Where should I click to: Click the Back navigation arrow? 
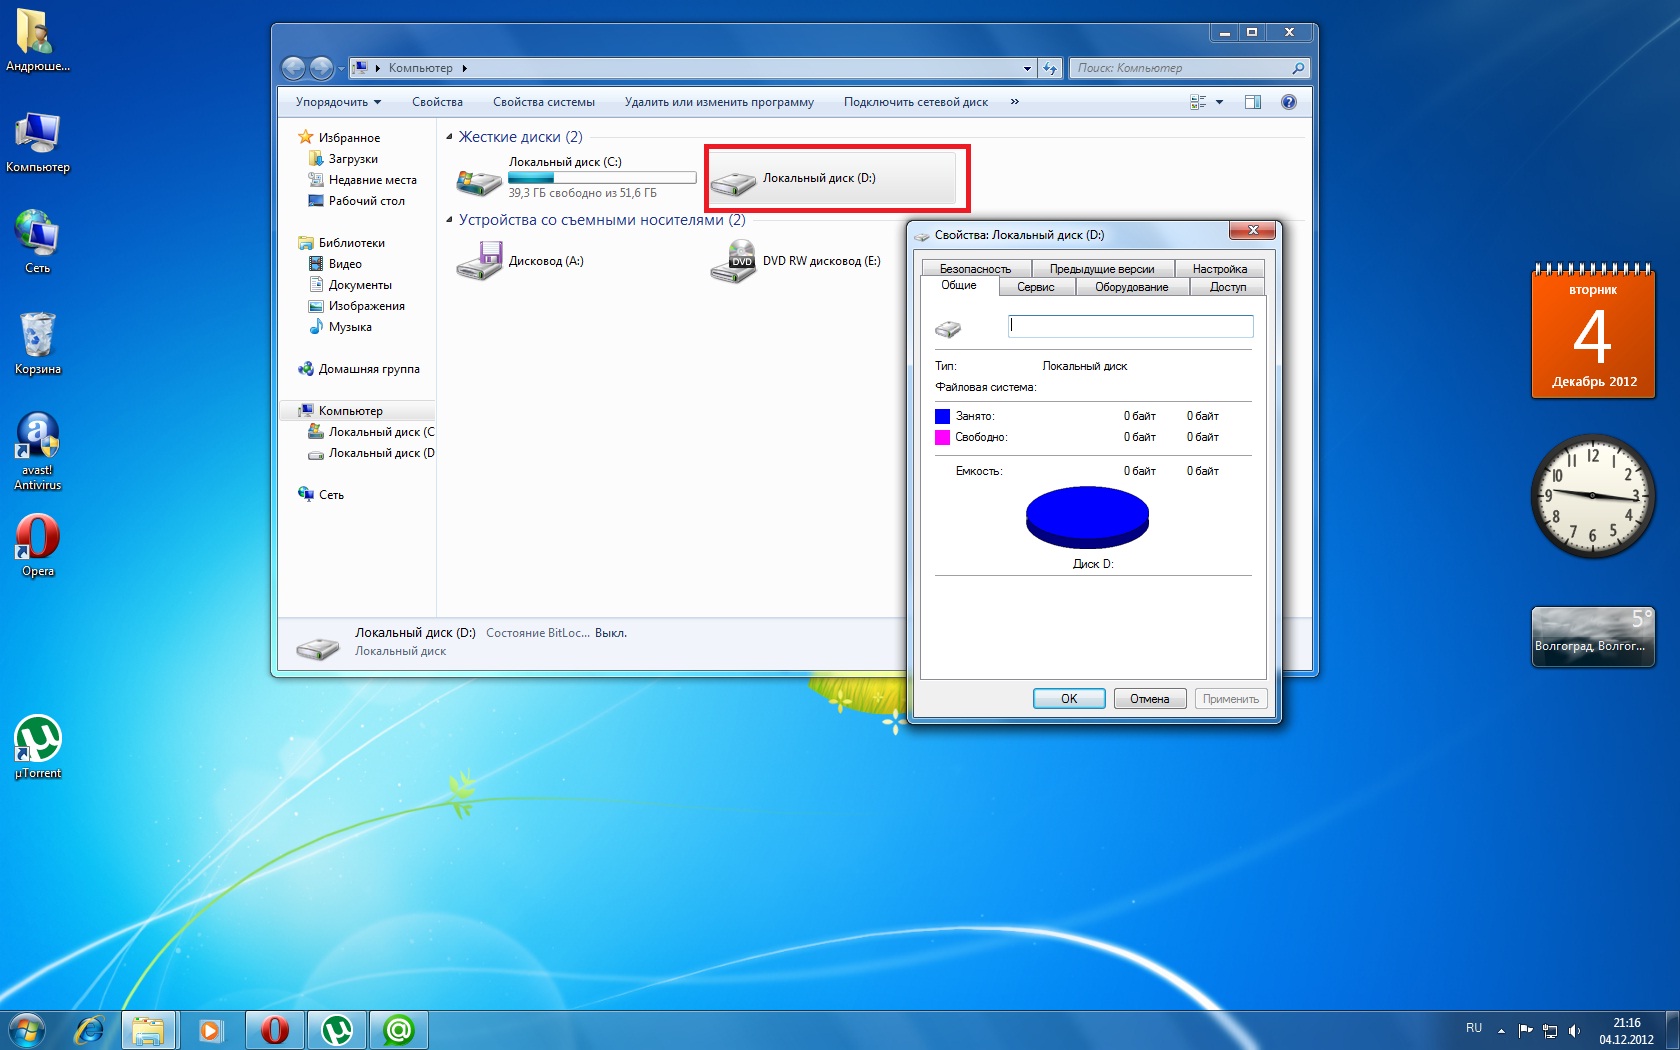pos(294,68)
